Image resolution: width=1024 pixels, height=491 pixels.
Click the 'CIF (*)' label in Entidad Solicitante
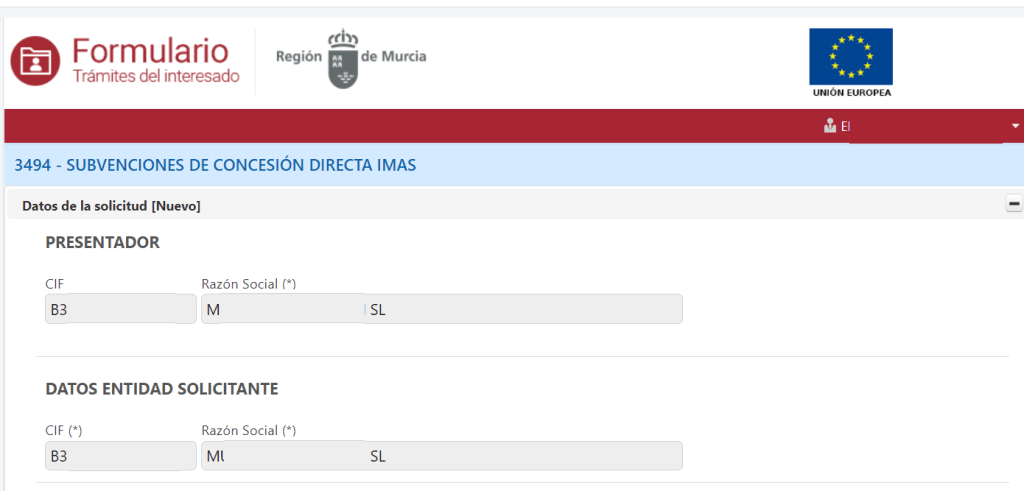tap(64, 430)
